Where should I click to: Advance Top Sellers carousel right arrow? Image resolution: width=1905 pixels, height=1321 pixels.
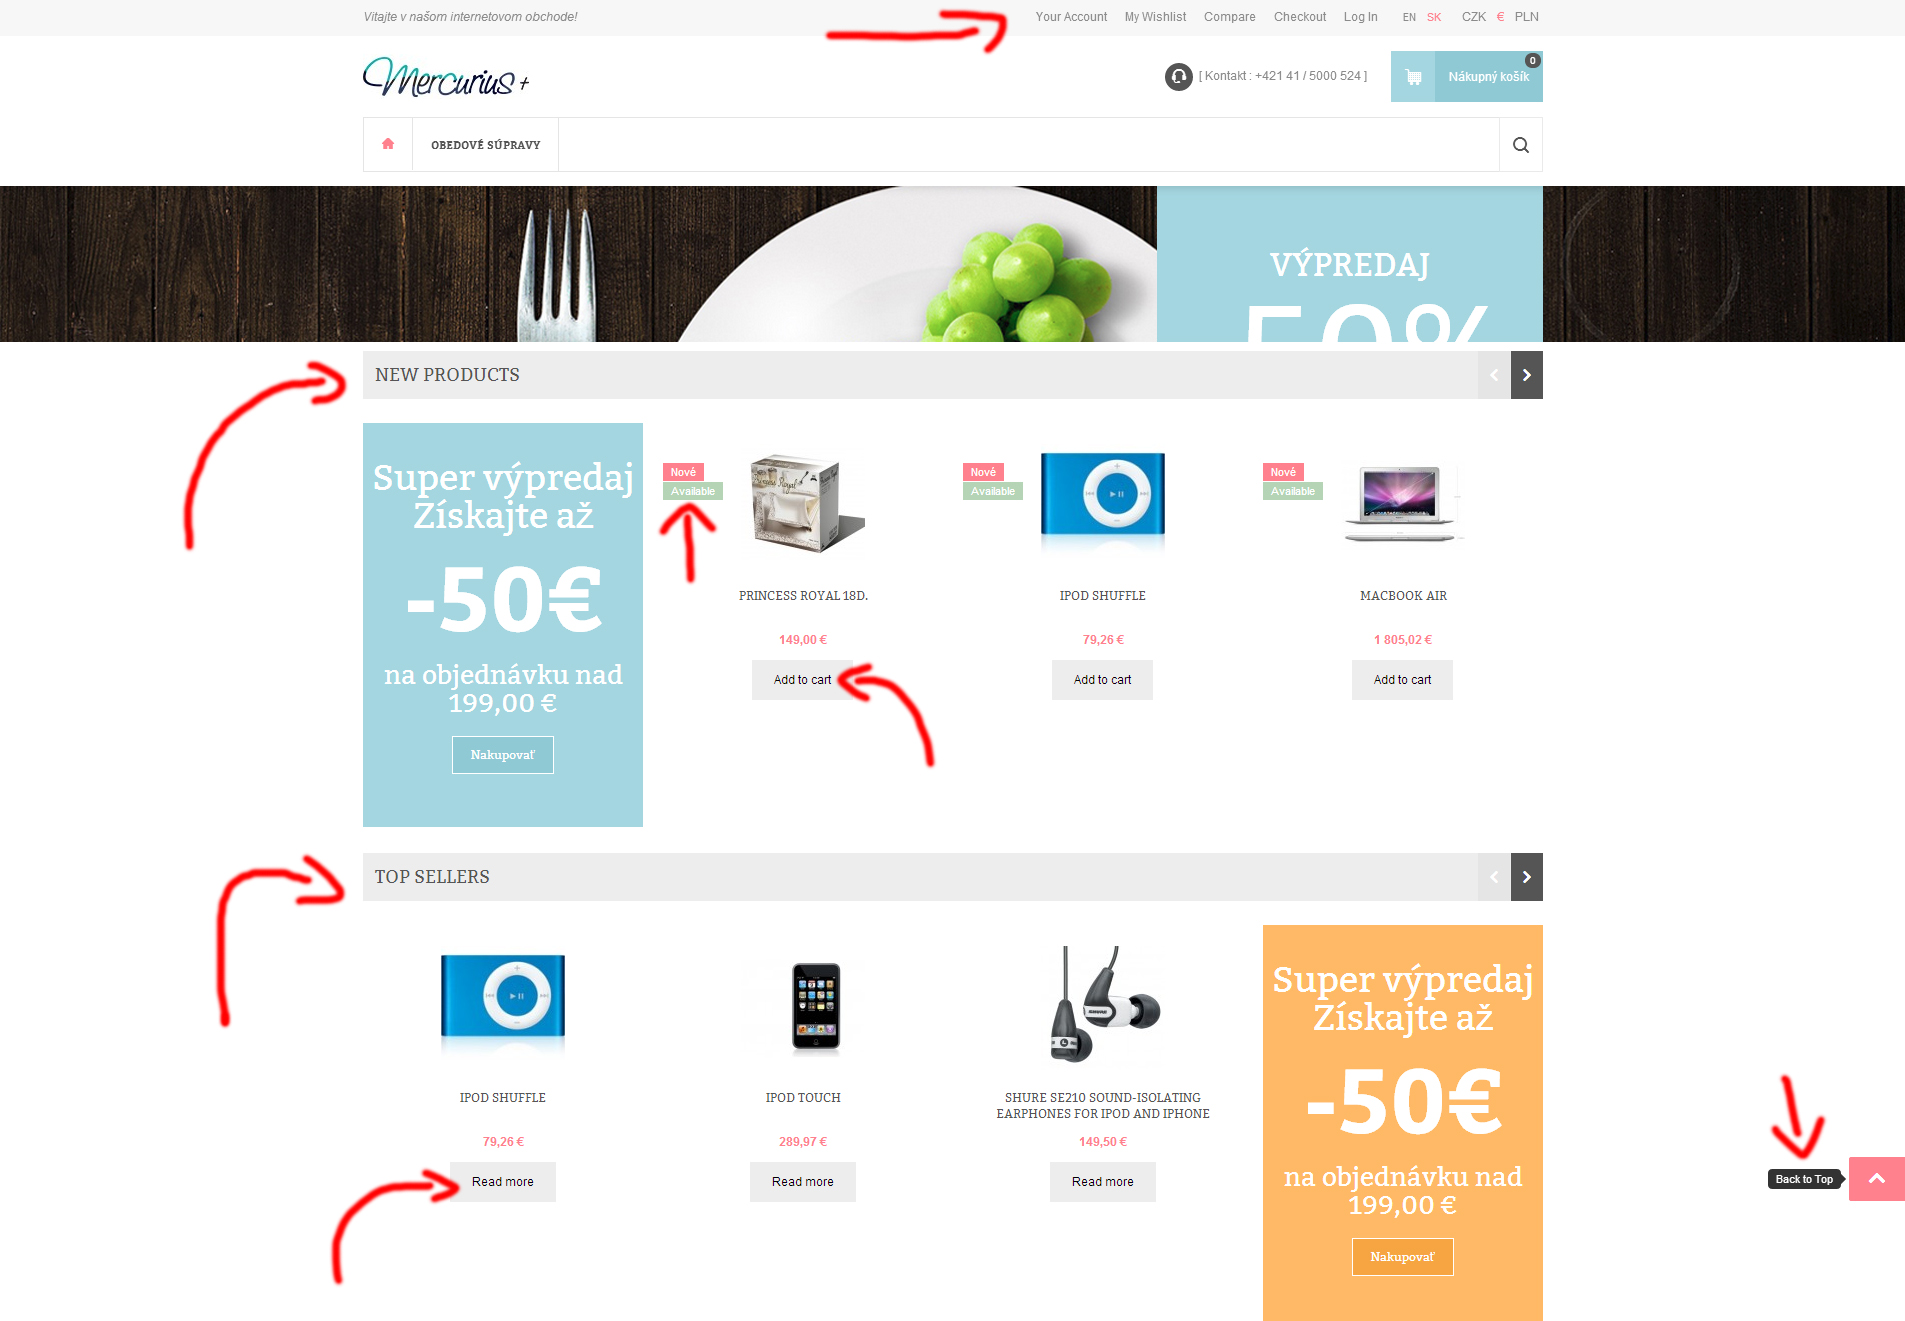tap(1526, 877)
